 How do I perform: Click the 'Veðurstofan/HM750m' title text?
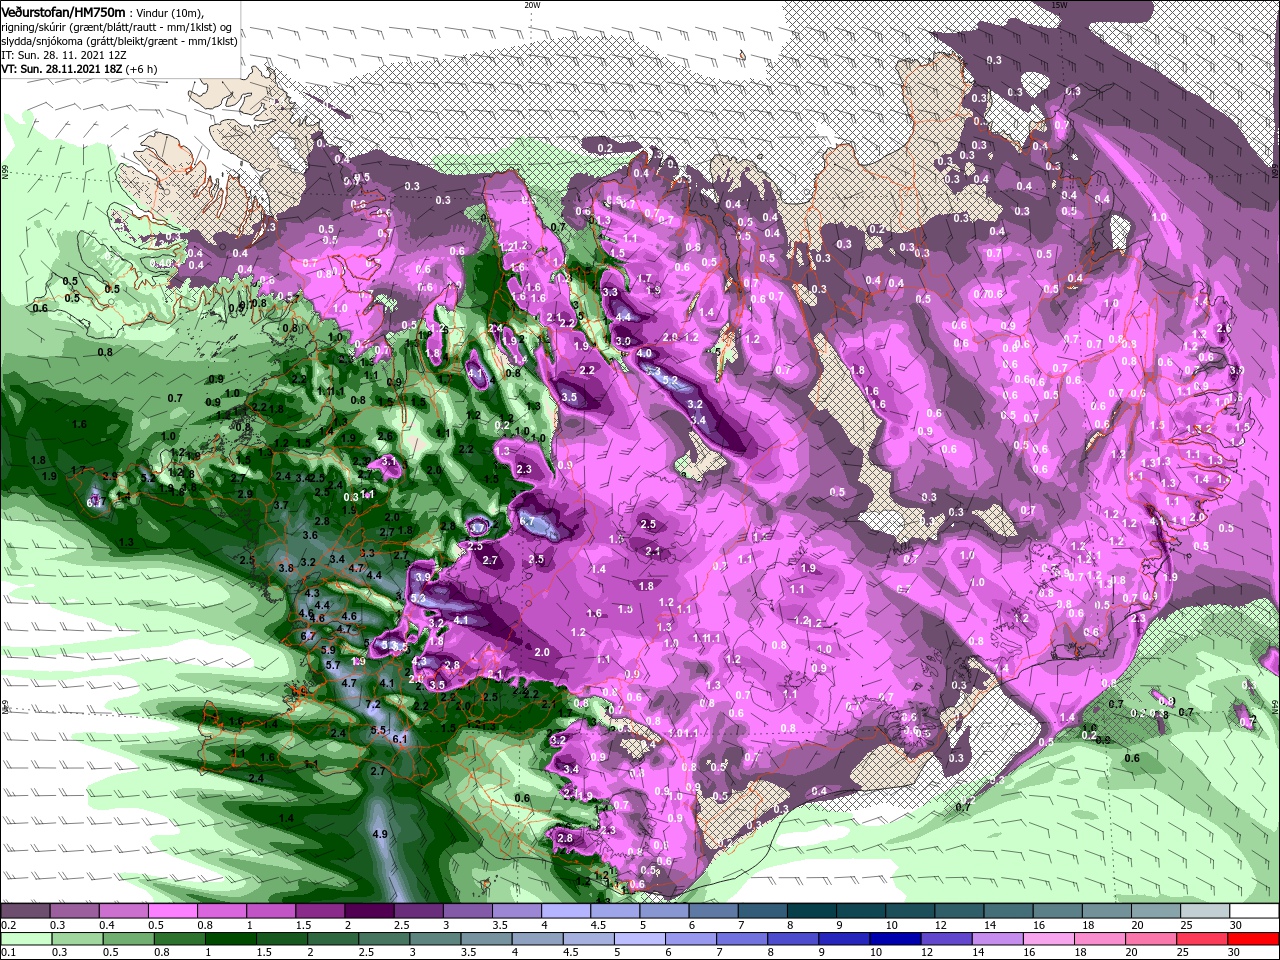click(x=64, y=11)
